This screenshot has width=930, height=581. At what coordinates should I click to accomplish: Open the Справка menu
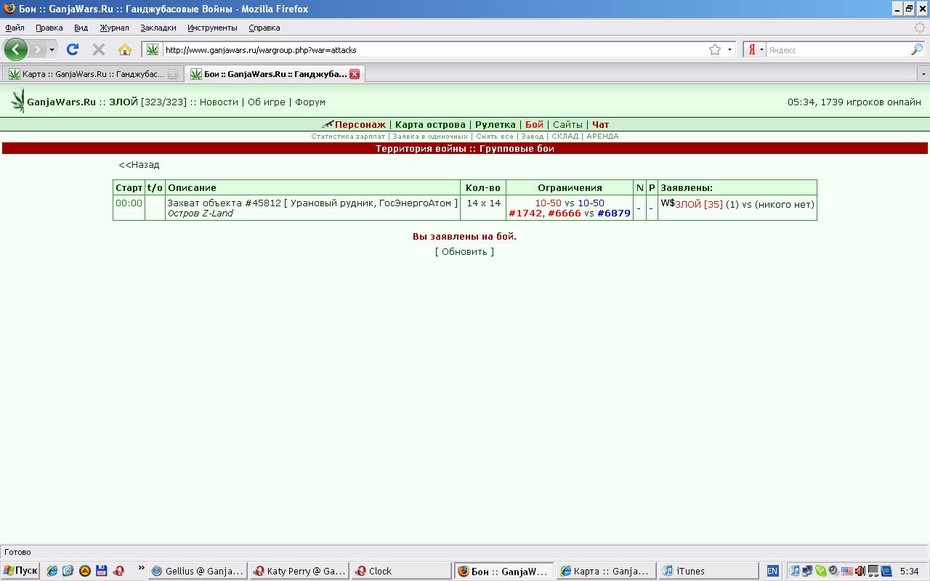tap(264, 28)
